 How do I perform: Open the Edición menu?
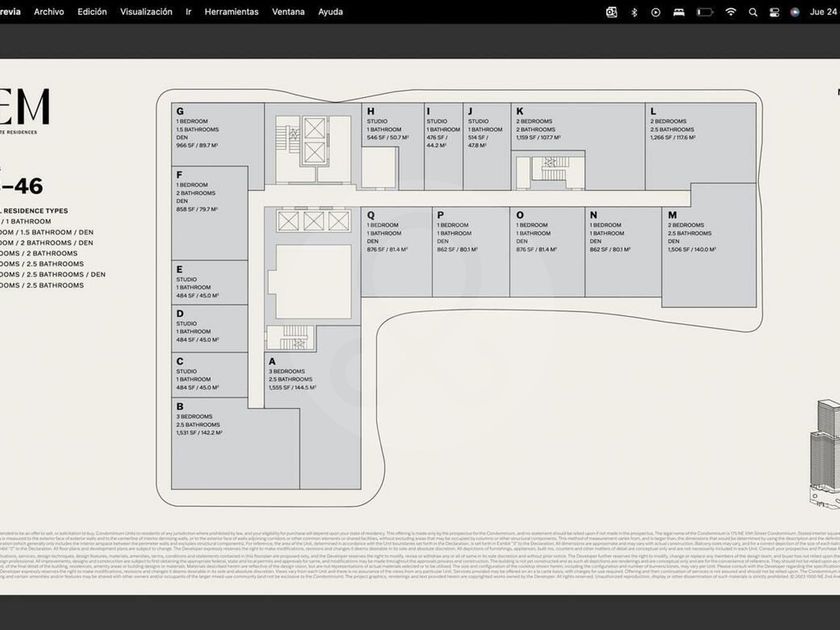click(92, 12)
